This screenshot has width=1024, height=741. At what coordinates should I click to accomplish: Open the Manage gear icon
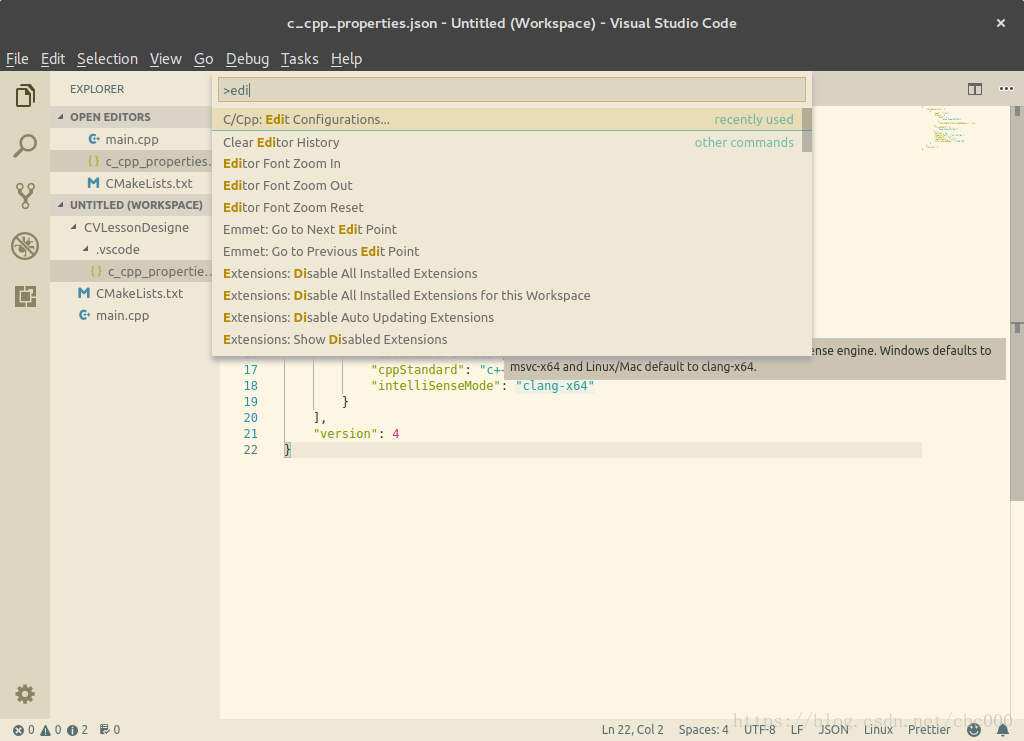(25, 694)
